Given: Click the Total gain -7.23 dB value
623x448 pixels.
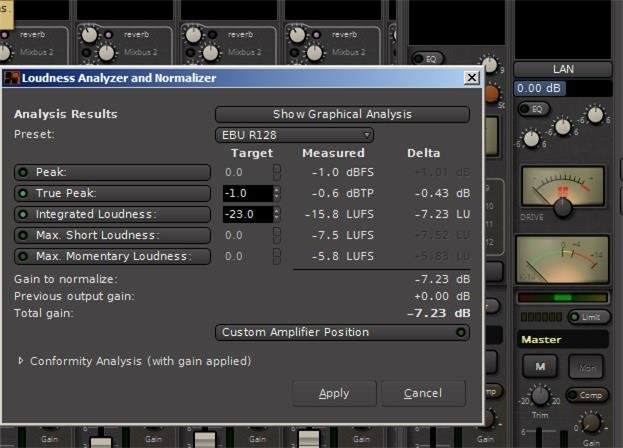Looking at the screenshot, I should pos(439,313).
